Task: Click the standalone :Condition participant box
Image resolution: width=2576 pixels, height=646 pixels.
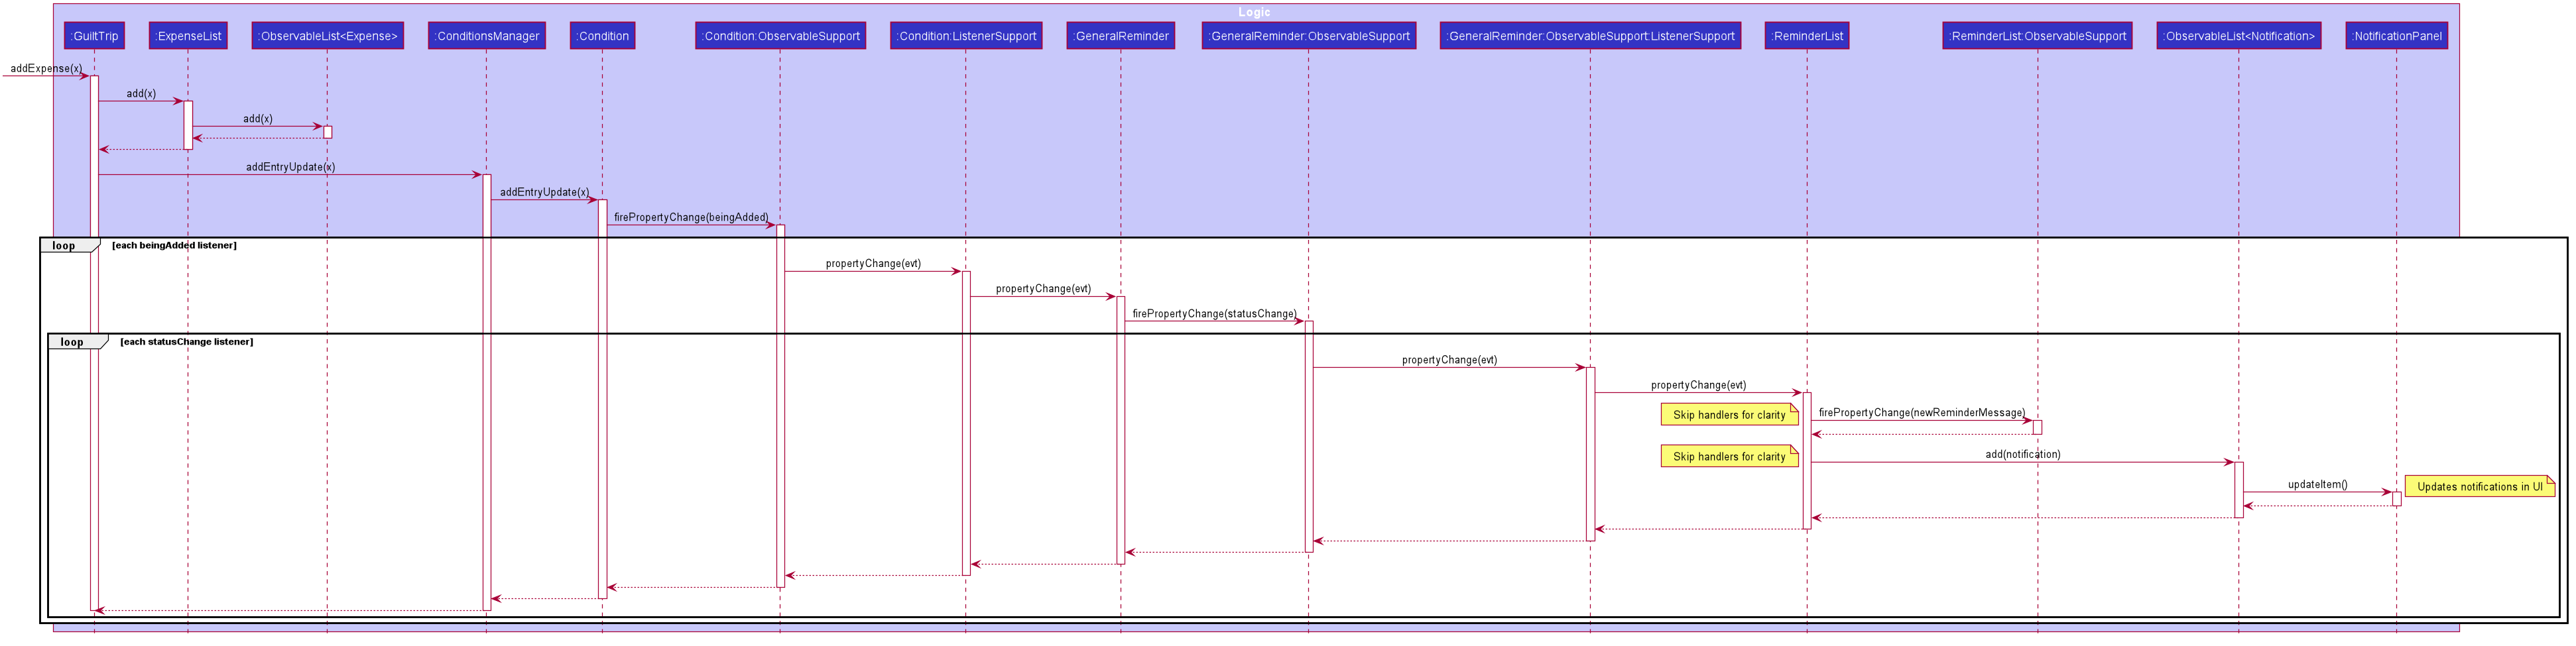Action: 602,36
